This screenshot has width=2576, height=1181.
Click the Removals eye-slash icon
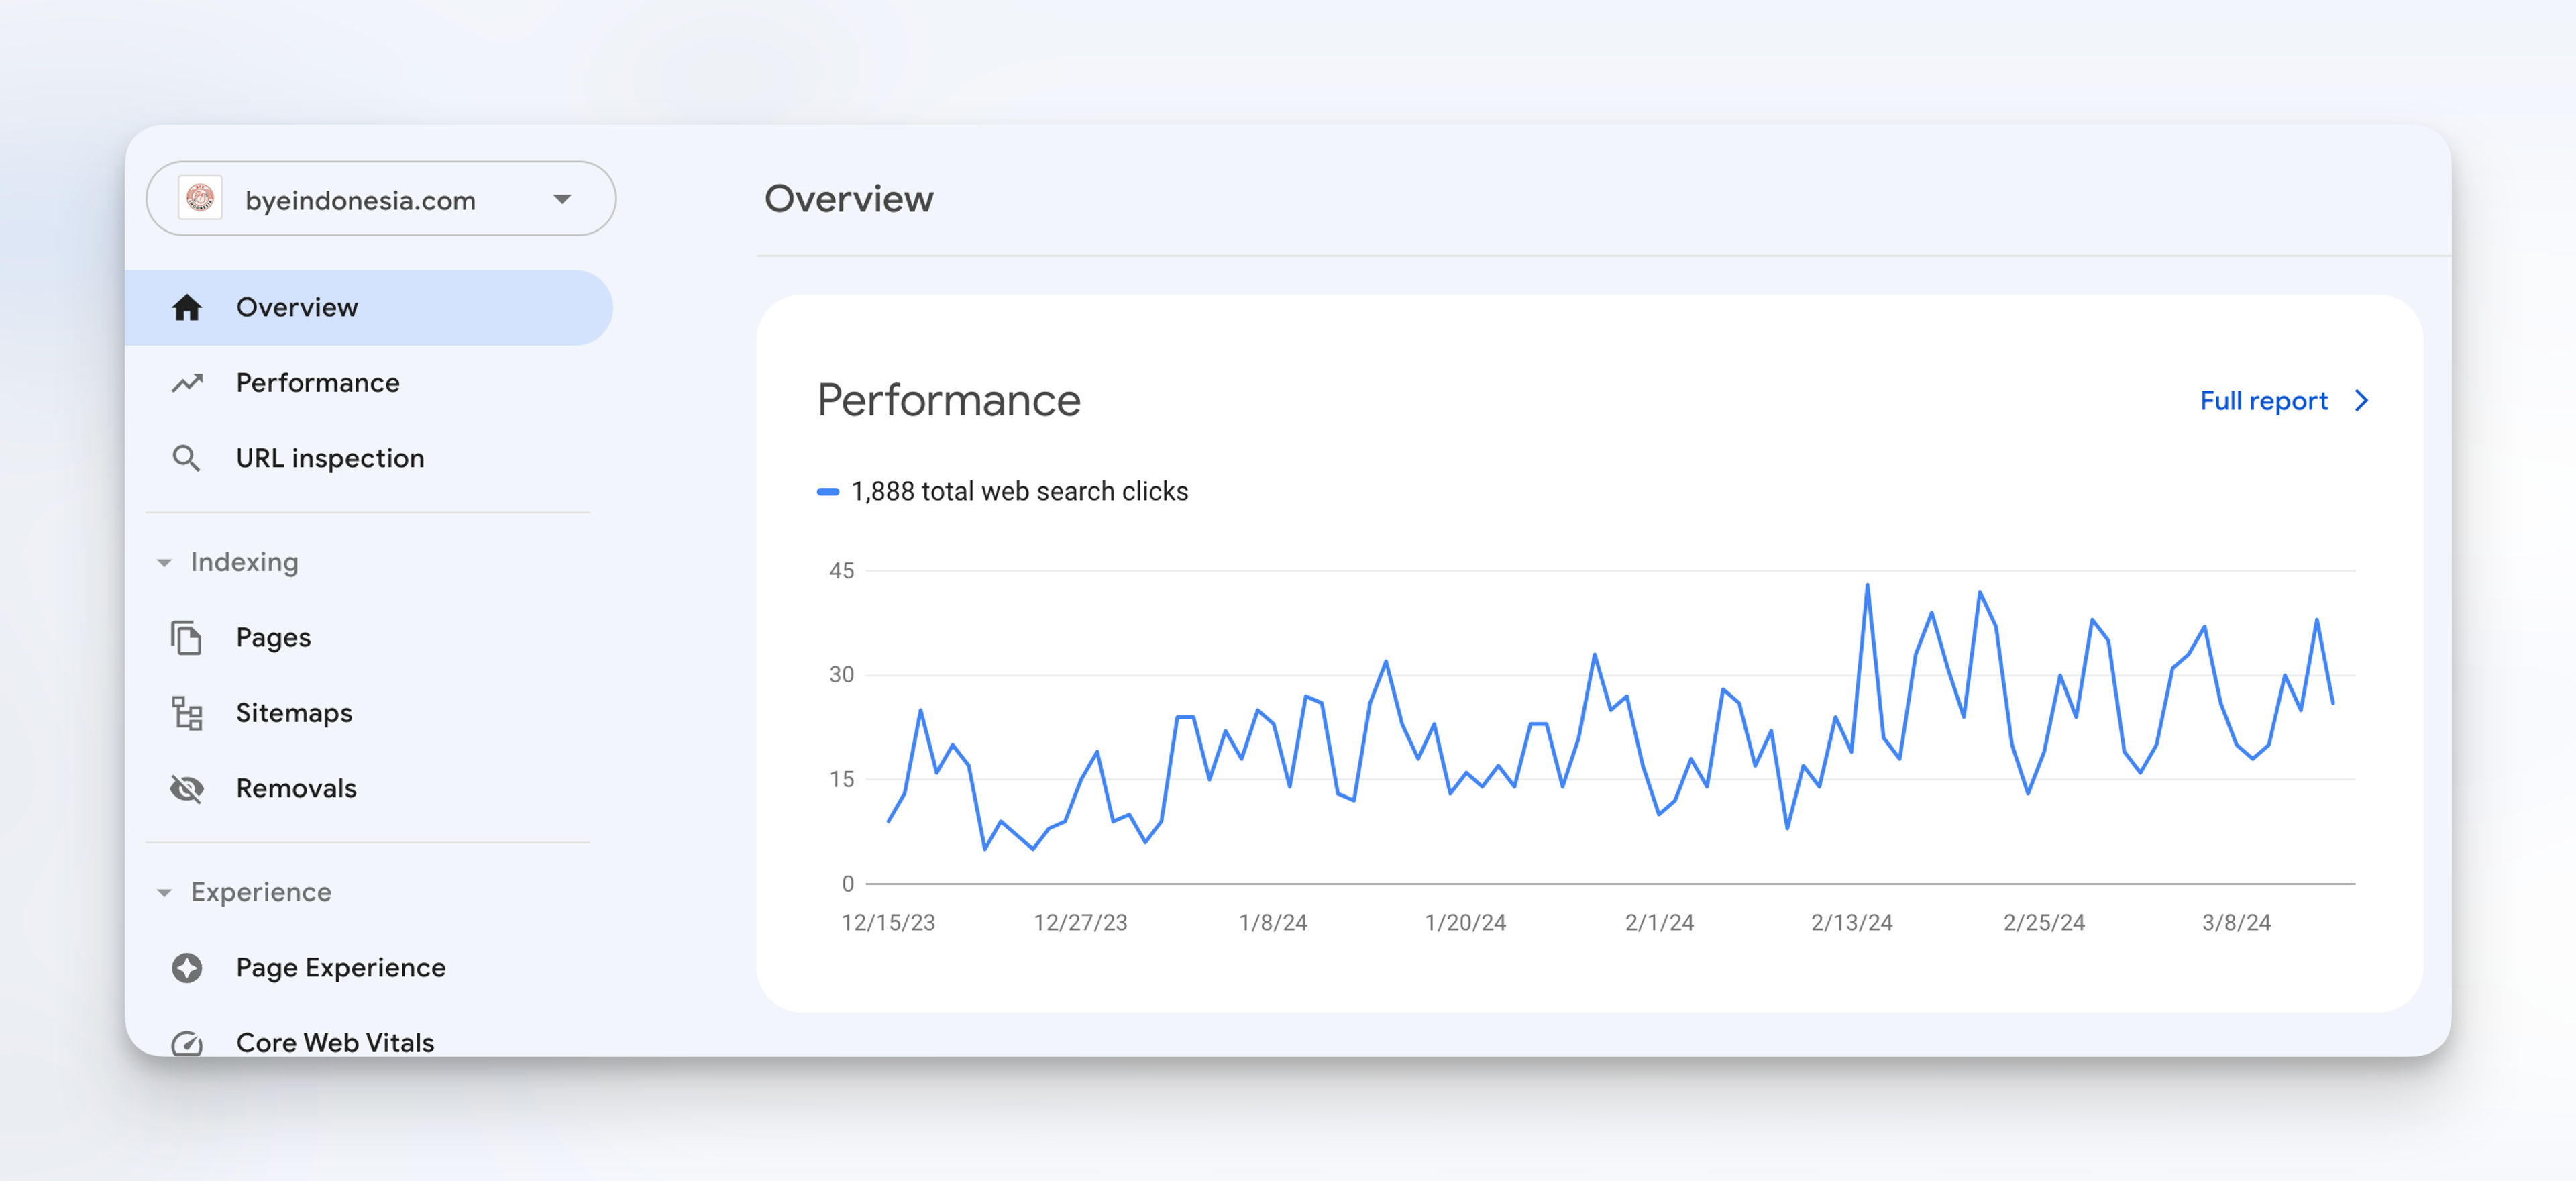(186, 788)
